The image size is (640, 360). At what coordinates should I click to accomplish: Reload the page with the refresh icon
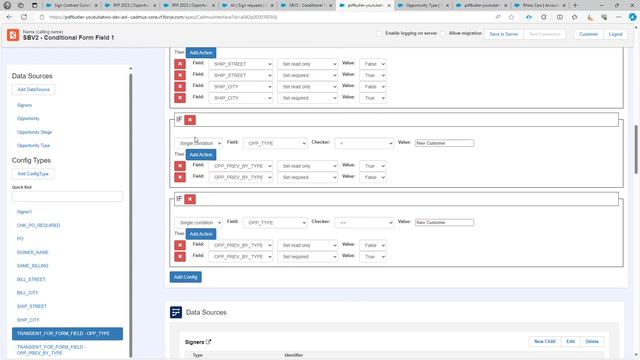tap(24, 17)
